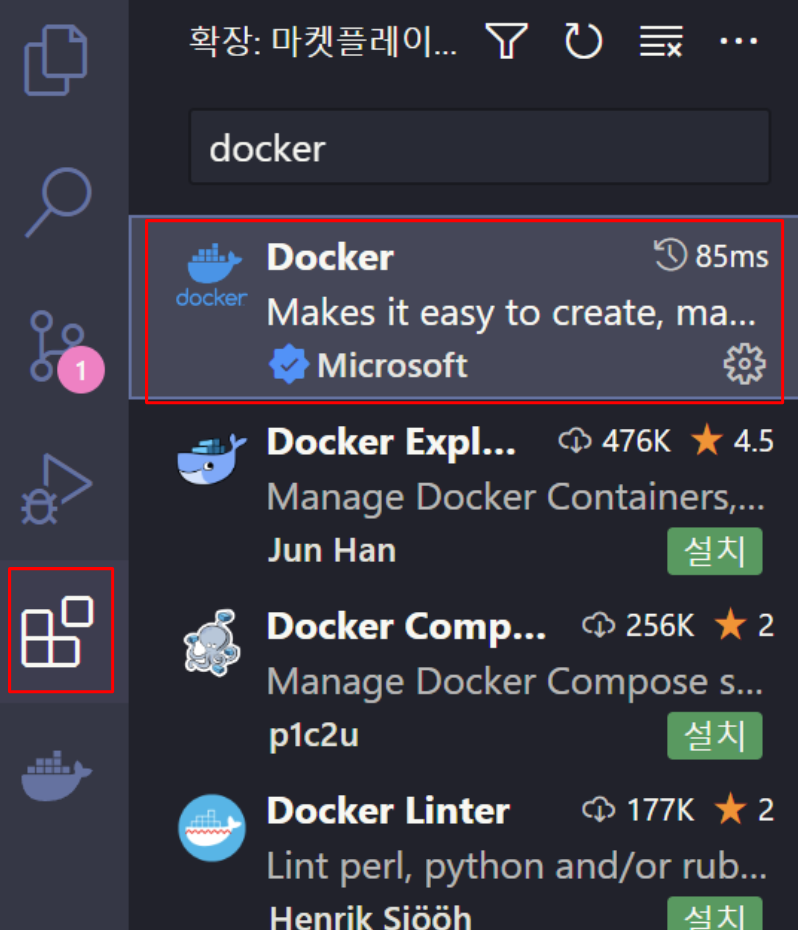
Task: Click the 476K download count
Action: pyautogui.click(x=614, y=441)
